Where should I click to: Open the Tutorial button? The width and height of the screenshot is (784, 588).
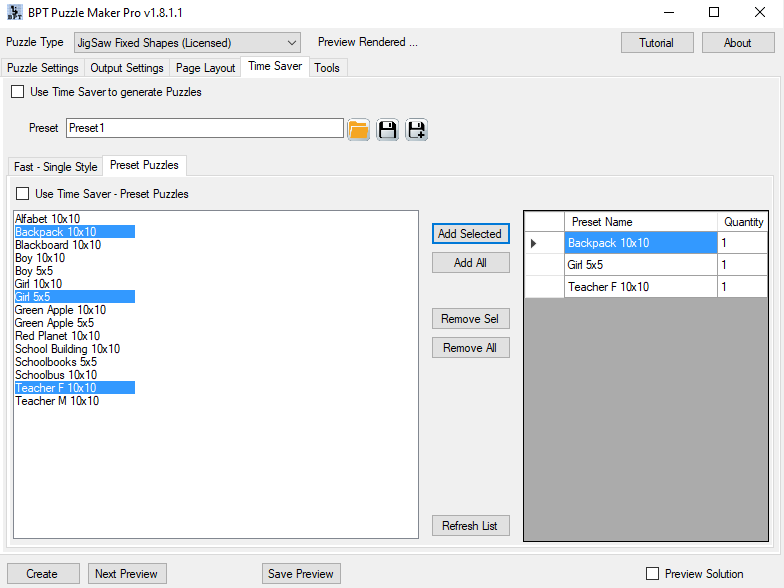pyautogui.click(x=656, y=43)
